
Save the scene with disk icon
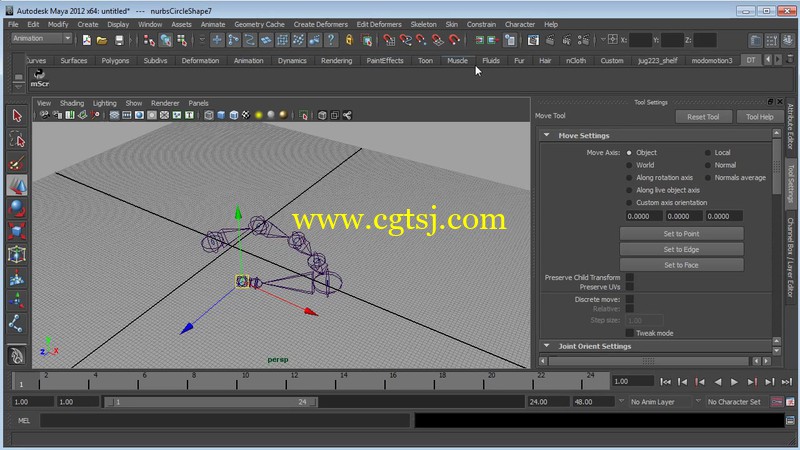(x=119, y=40)
